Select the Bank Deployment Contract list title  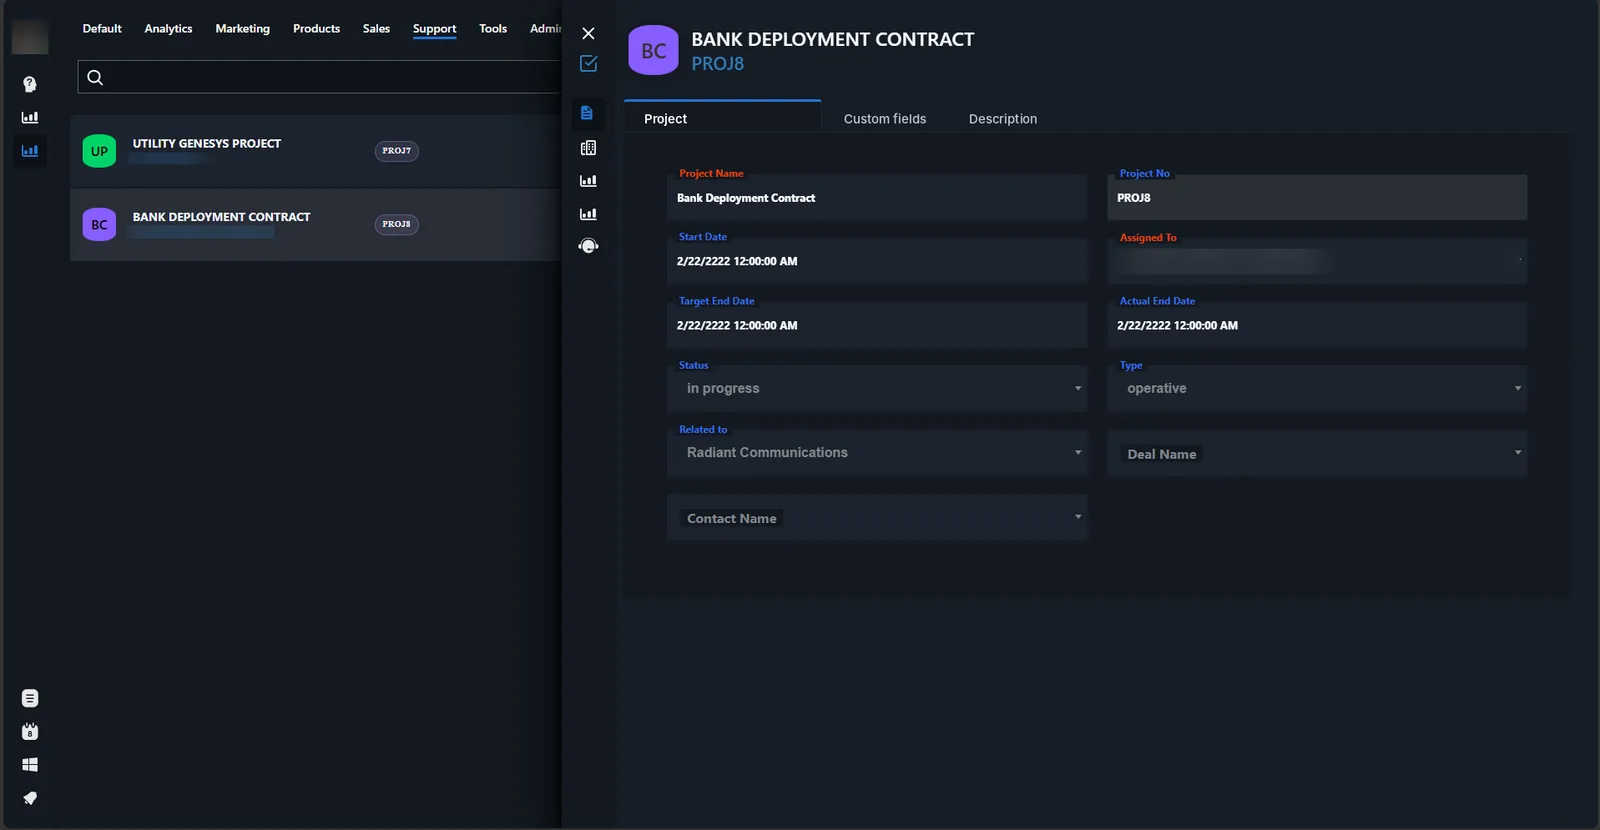pos(222,217)
